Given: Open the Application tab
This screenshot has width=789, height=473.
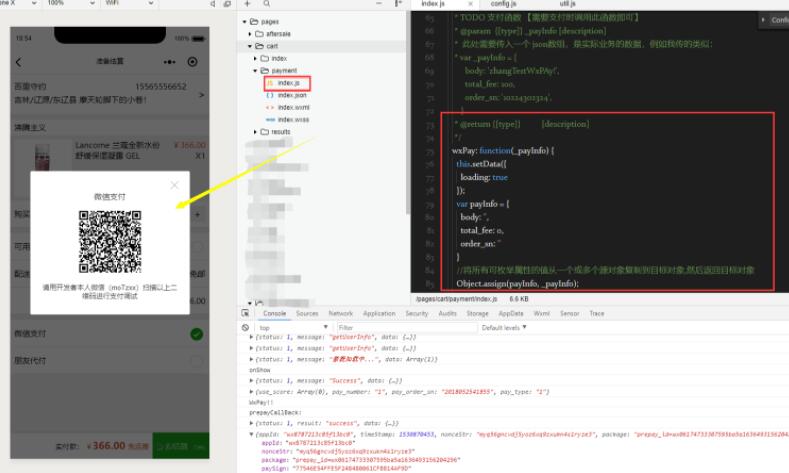Looking at the screenshot, I should (x=379, y=313).
